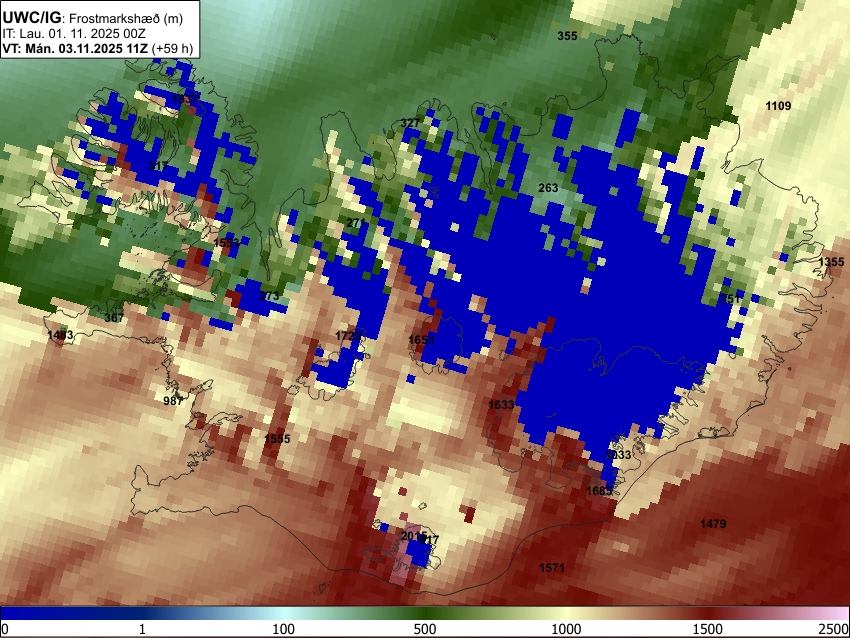The width and height of the screenshot is (850, 638).
Task: Select the 1553 value label
Action: tap(227, 242)
